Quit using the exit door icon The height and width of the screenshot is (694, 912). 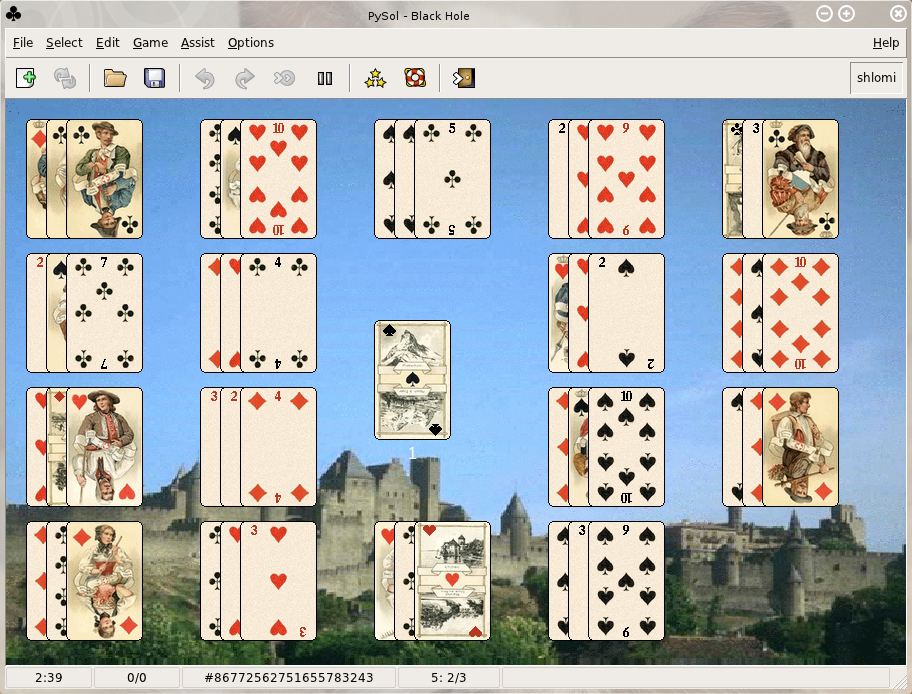click(464, 78)
